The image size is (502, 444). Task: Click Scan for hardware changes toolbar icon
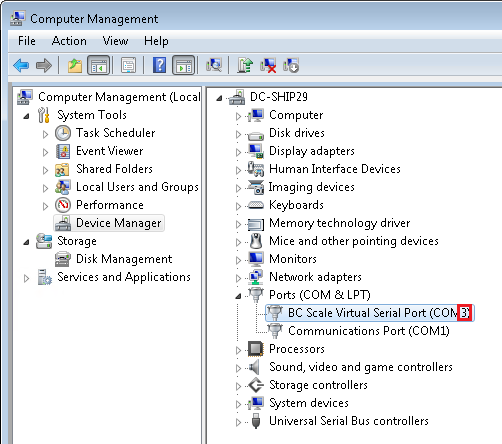[214, 65]
